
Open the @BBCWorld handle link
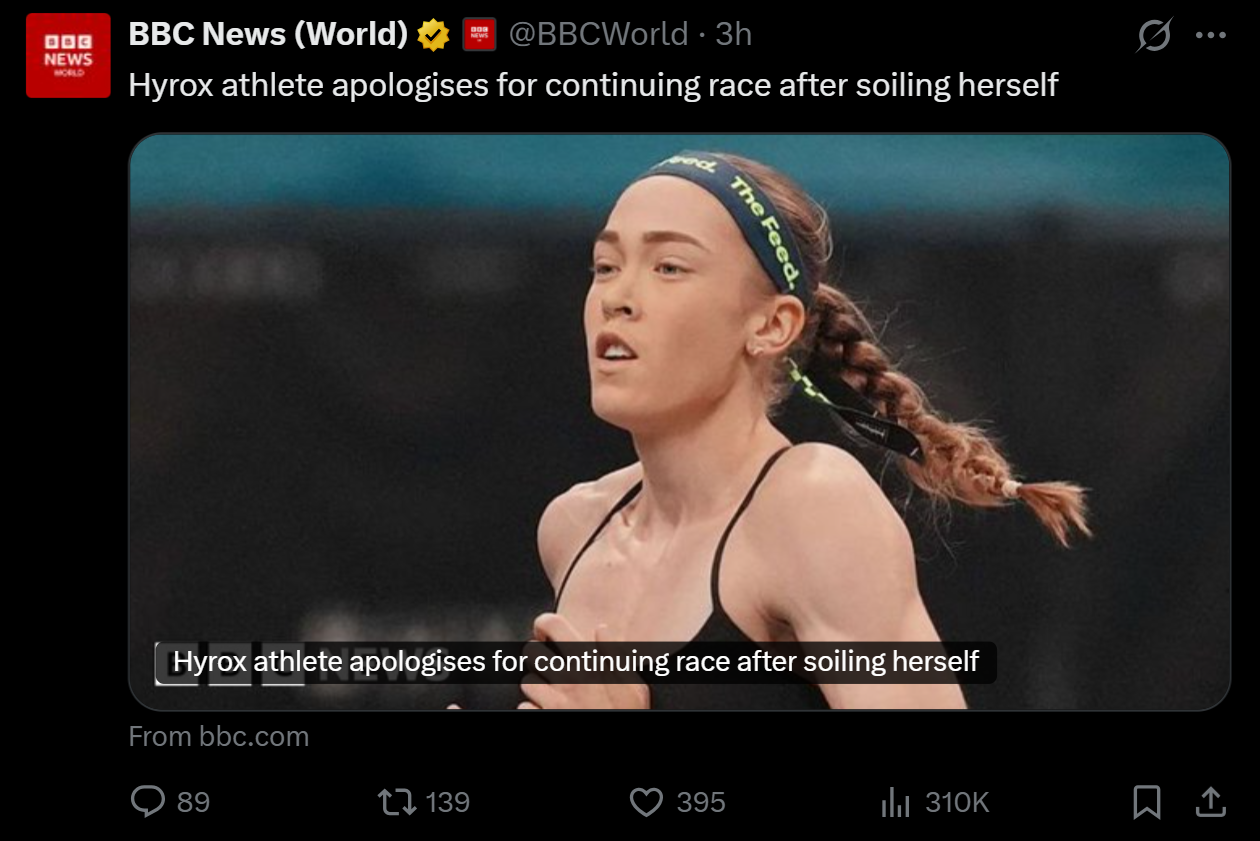click(598, 35)
